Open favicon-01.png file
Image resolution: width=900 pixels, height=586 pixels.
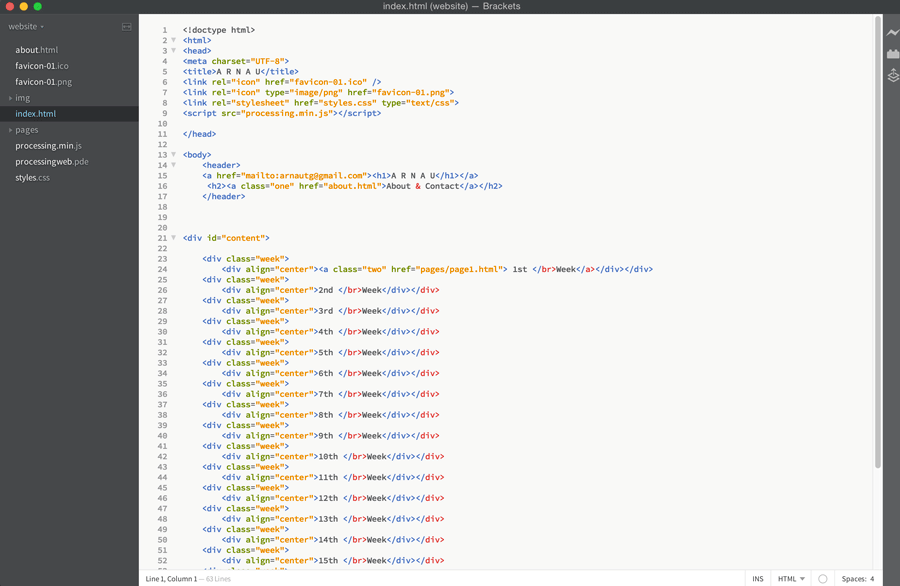[x=44, y=82]
